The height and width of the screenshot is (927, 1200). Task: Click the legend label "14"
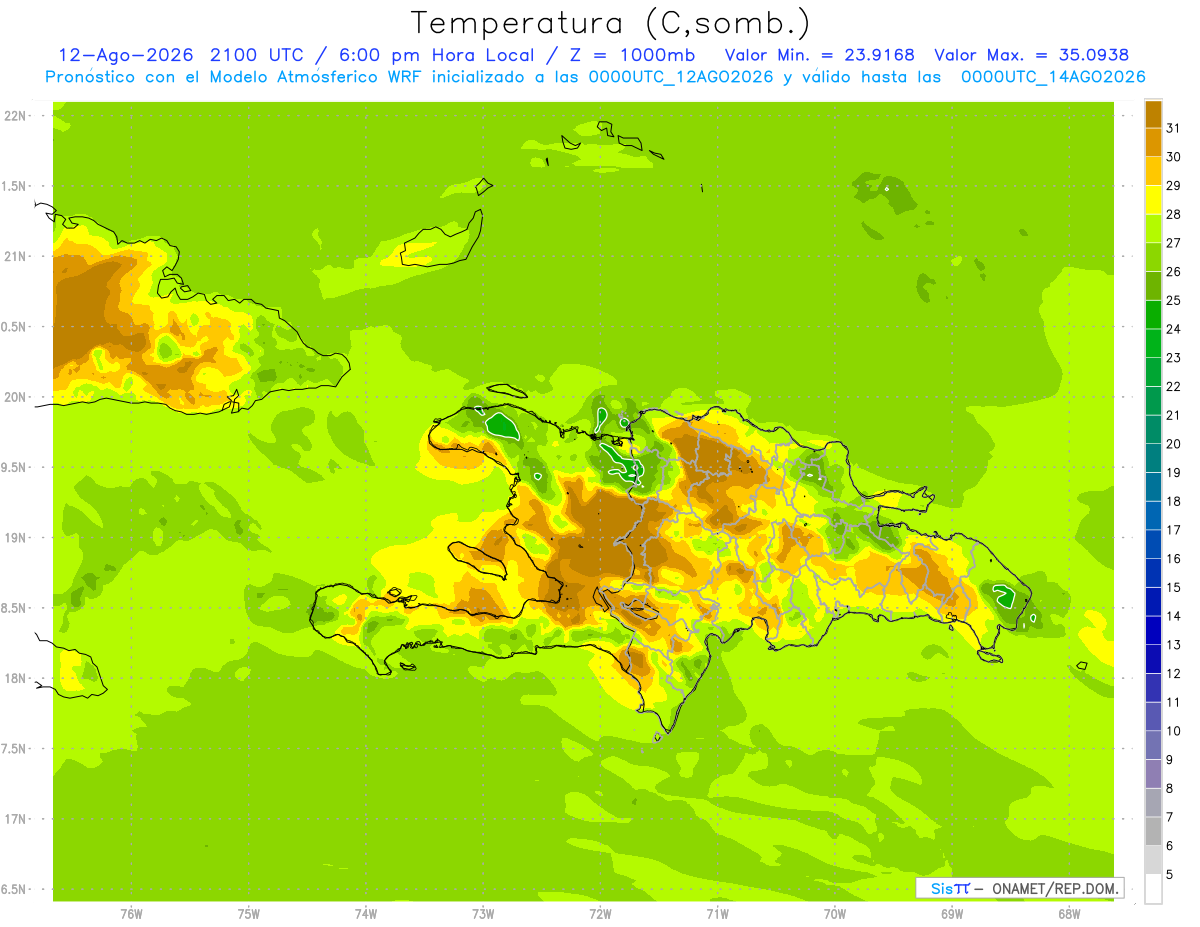click(x=1174, y=616)
